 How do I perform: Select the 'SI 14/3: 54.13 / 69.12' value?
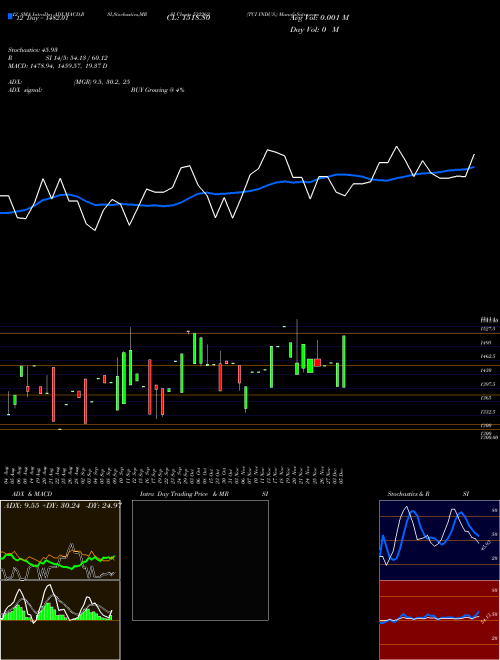[77, 58]
